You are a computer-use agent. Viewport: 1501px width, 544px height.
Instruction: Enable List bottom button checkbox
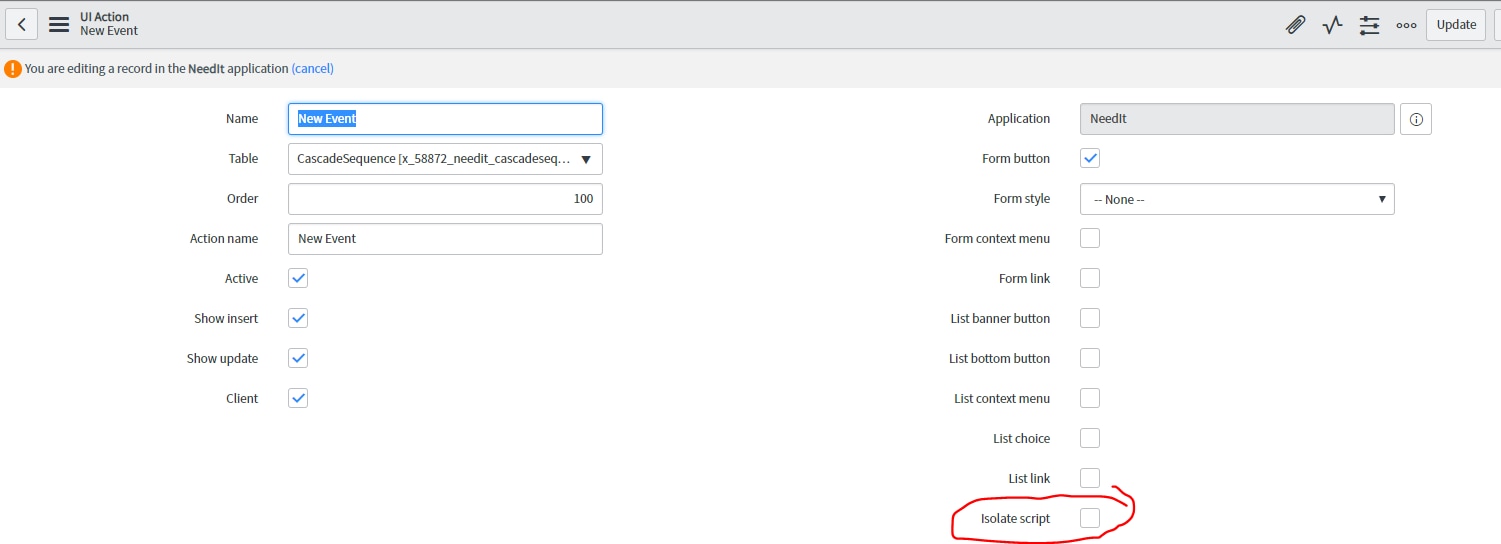click(1090, 358)
